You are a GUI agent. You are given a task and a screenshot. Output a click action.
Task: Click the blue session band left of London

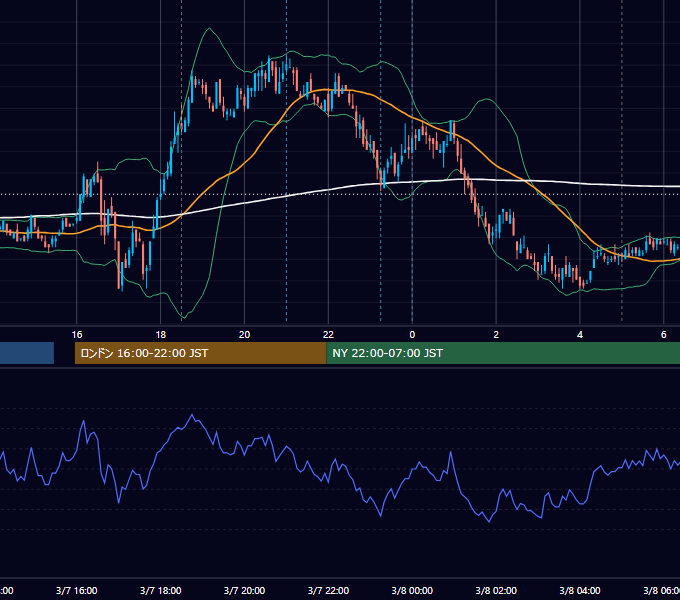point(27,353)
